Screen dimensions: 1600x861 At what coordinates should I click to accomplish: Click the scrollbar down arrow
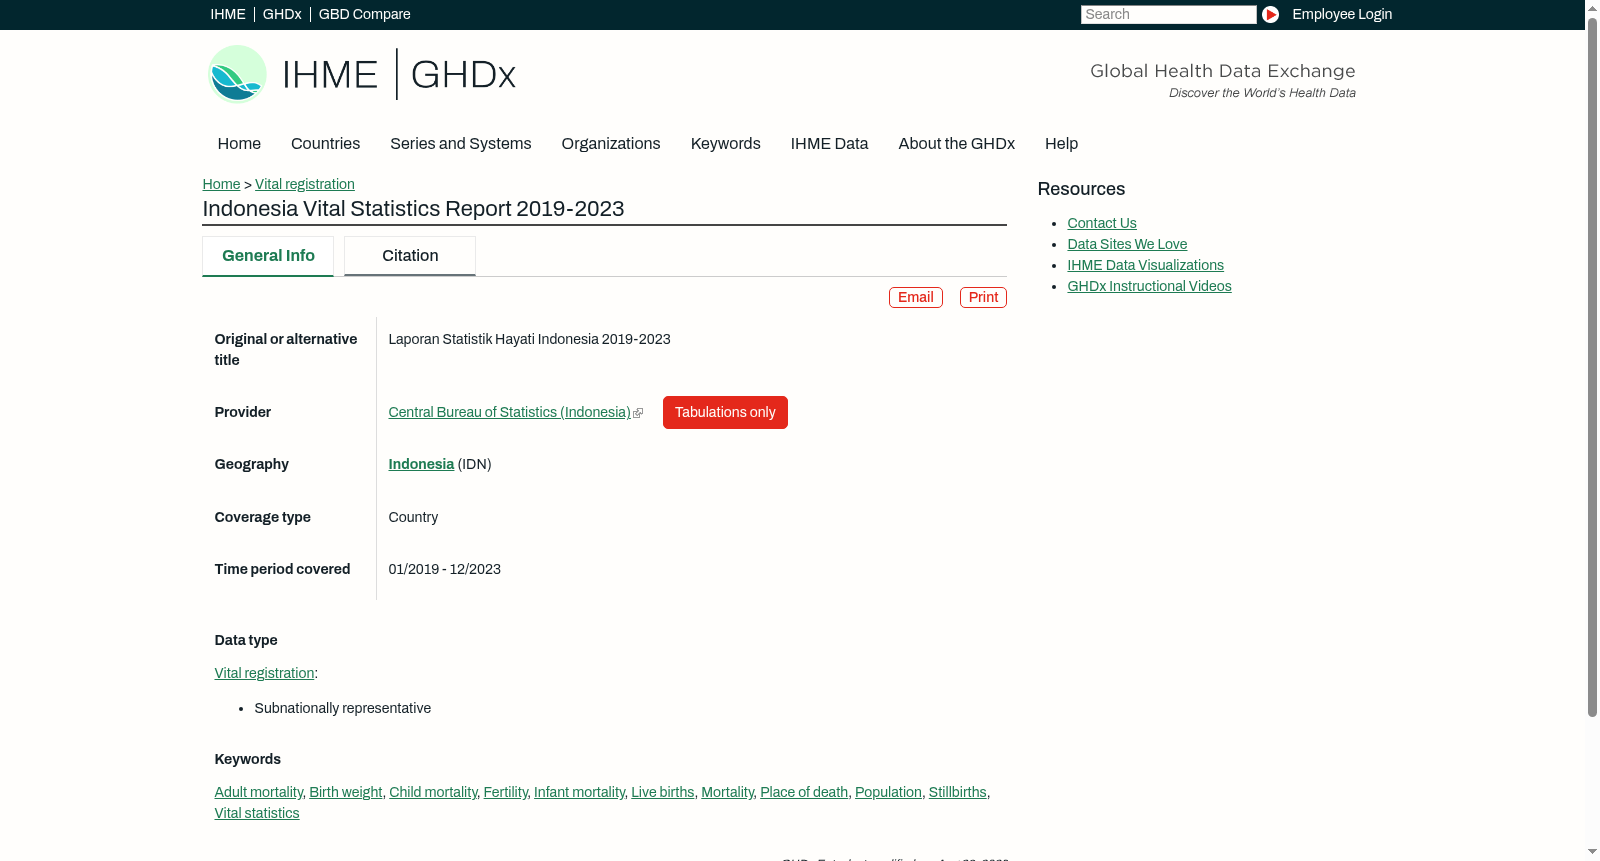[x=1592, y=853]
